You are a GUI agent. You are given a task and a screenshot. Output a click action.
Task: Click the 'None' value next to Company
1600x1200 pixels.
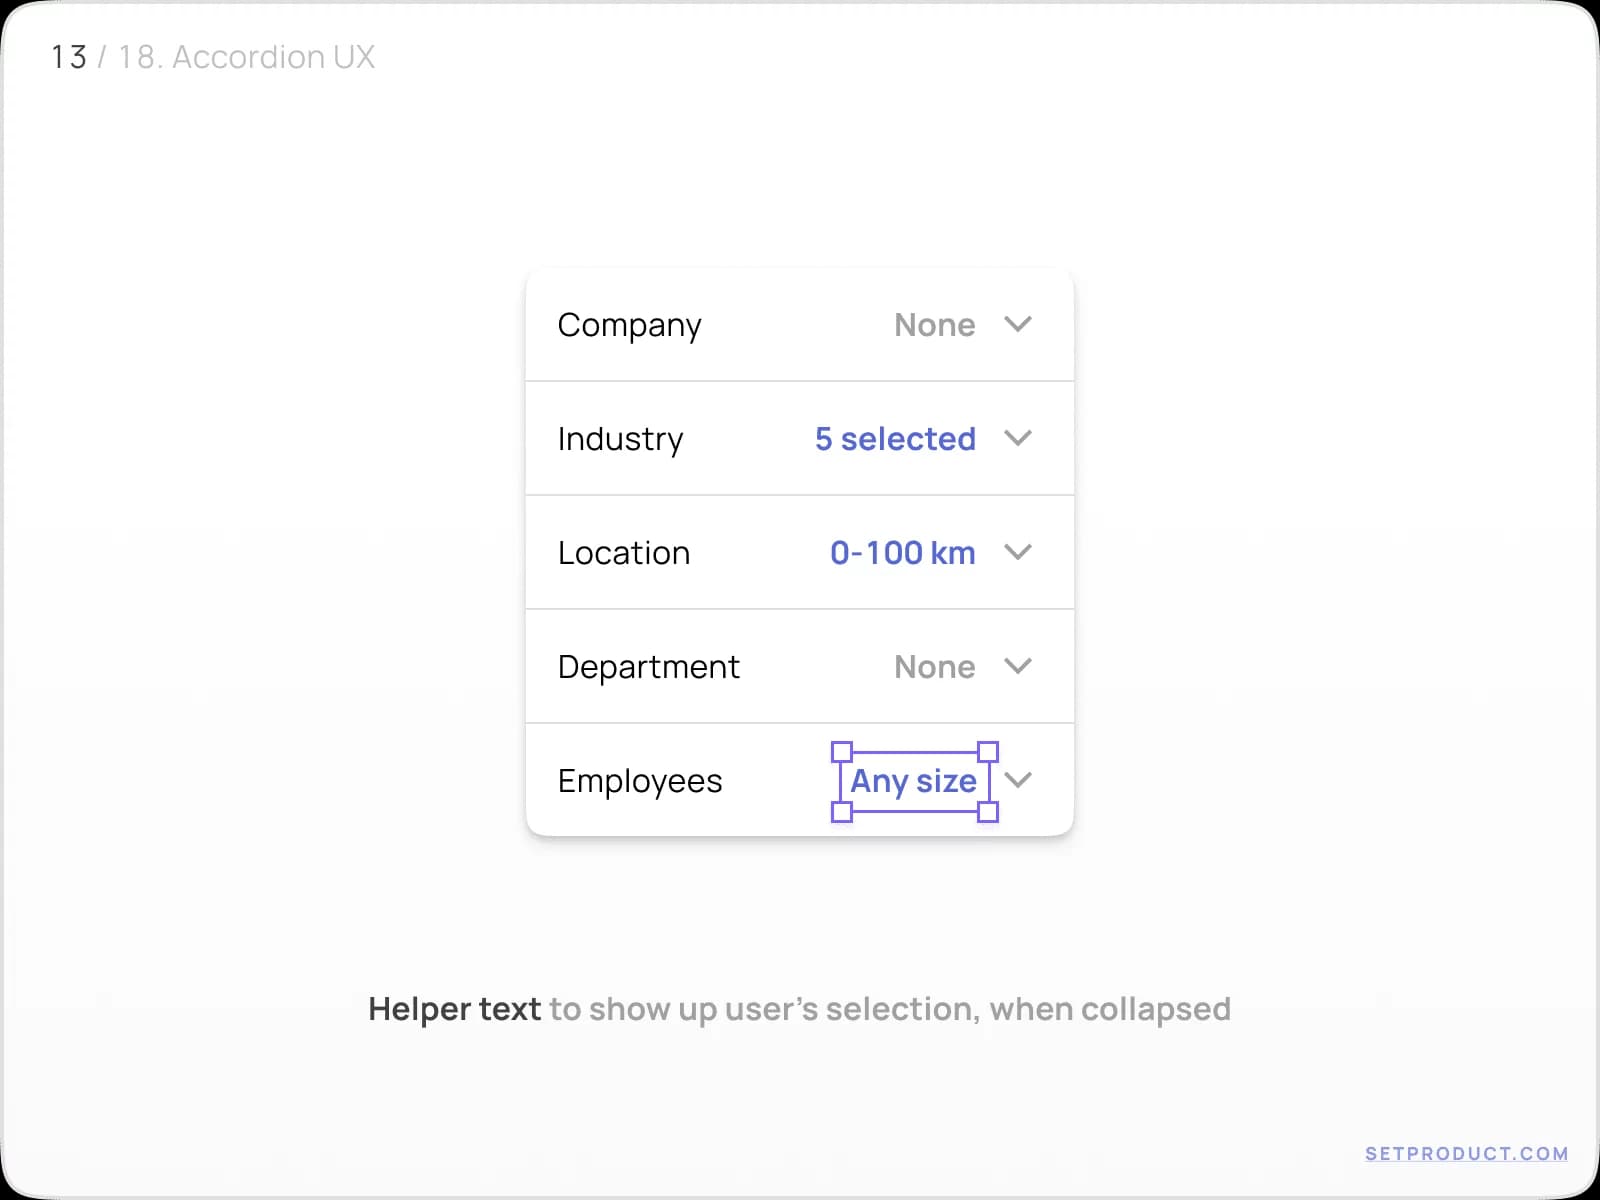pyautogui.click(x=934, y=324)
